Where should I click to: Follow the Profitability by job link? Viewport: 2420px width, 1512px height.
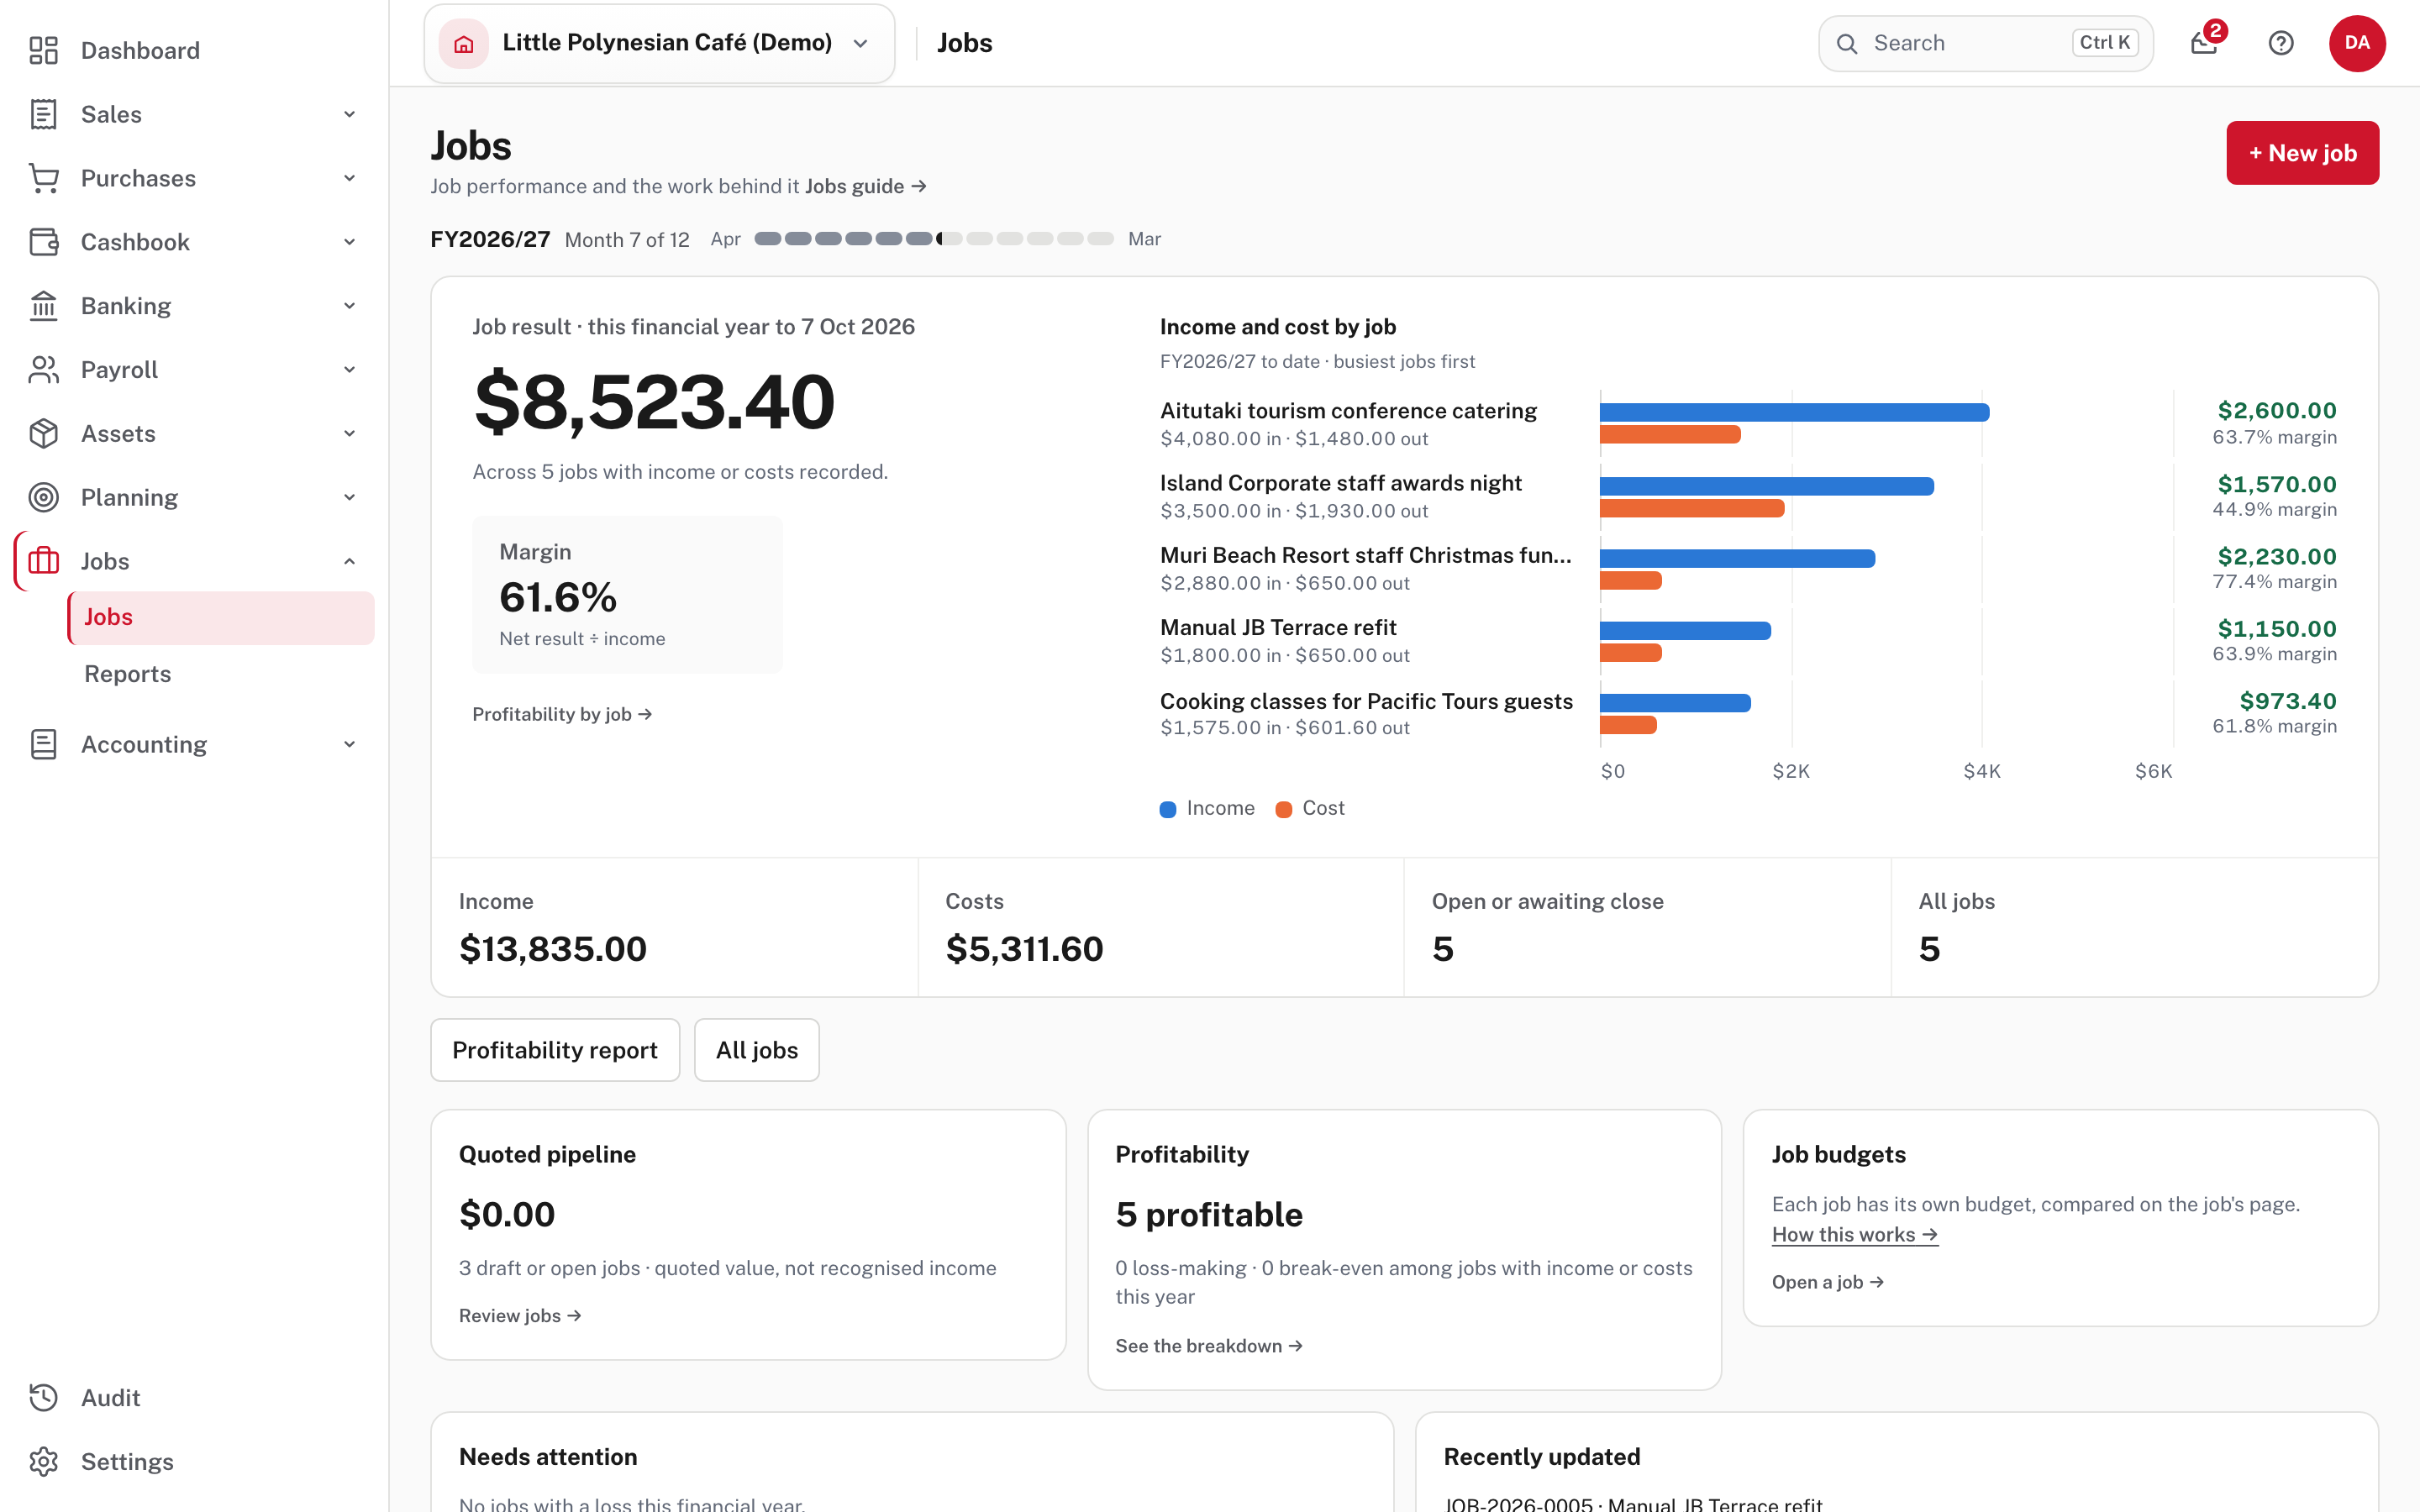[x=562, y=714]
